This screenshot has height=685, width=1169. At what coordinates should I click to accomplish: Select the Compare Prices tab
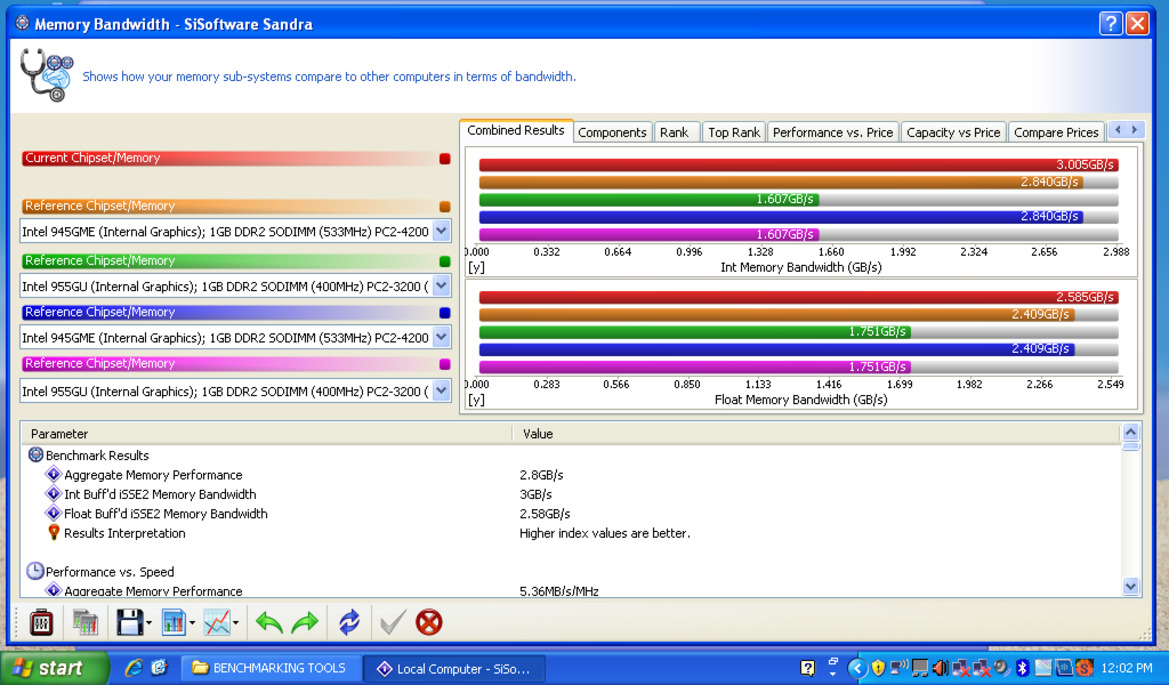[x=1056, y=132]
